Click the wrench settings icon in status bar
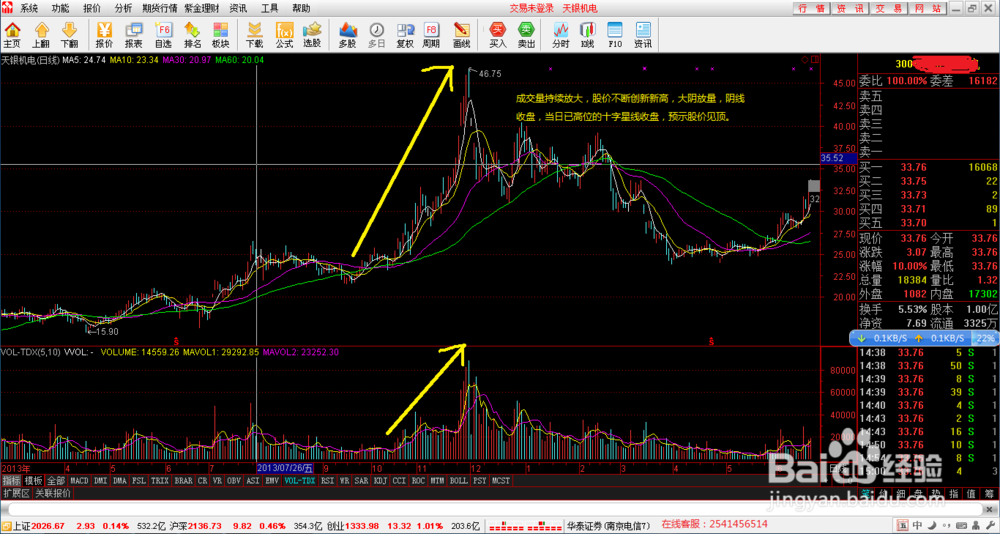This screenshot has height=534, width=1000. 990,525
